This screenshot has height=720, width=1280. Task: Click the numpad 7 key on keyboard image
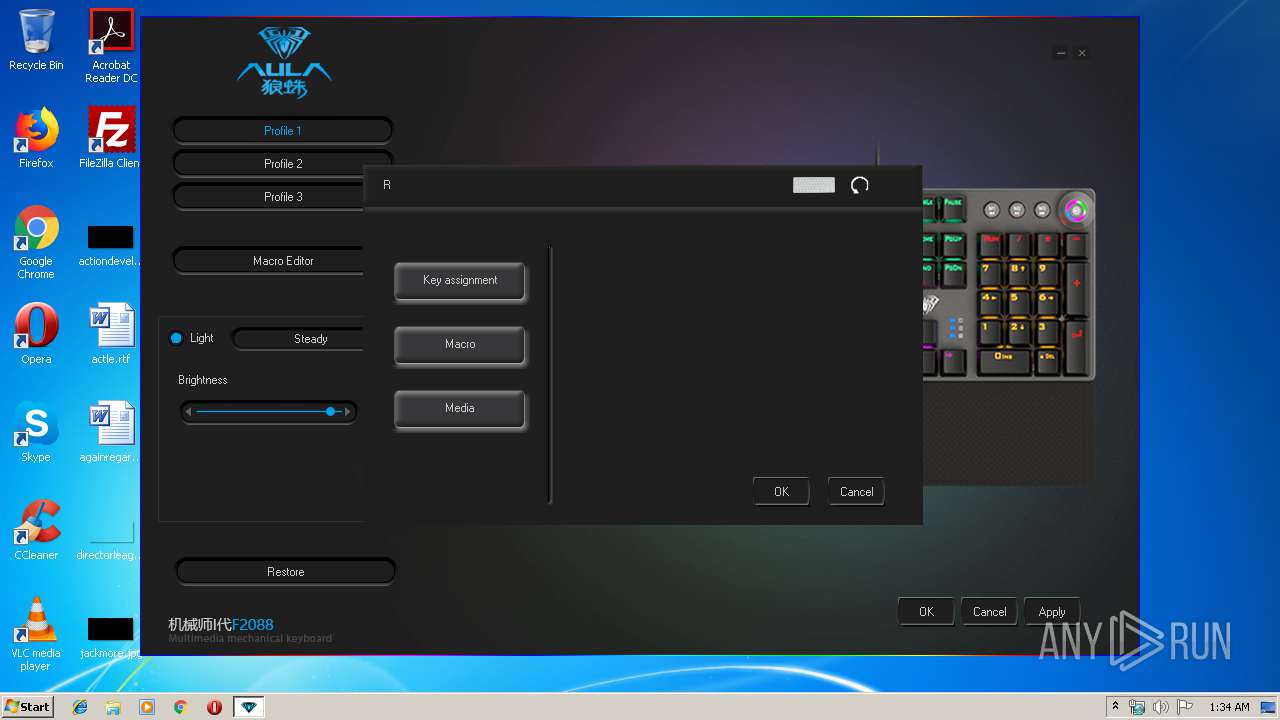pyautogui.click(x=990, y=273)
